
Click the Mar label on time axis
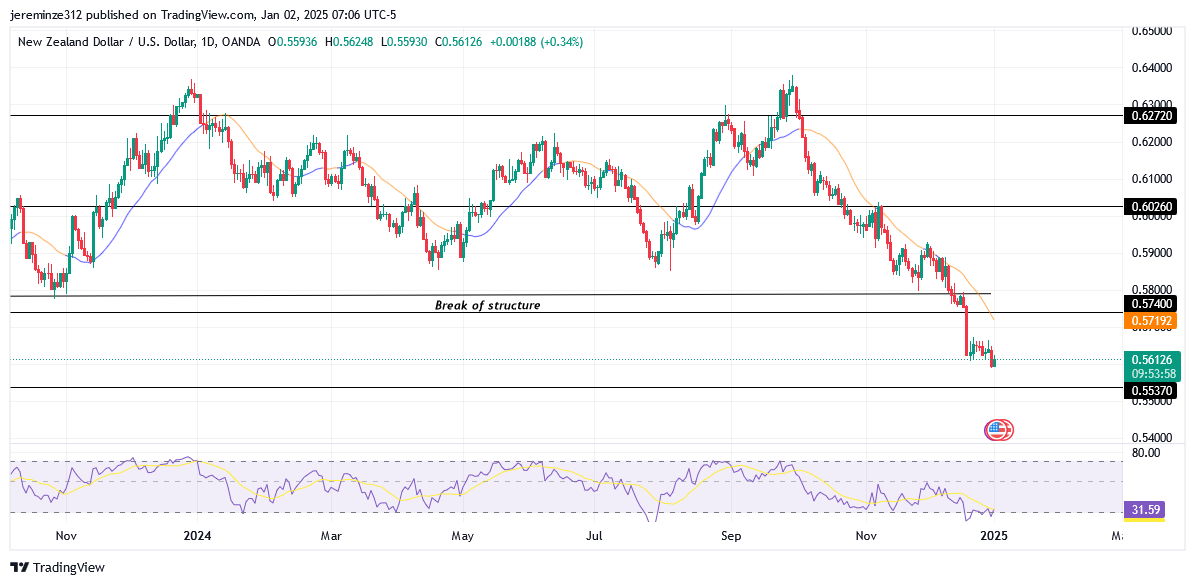(331, 536)
